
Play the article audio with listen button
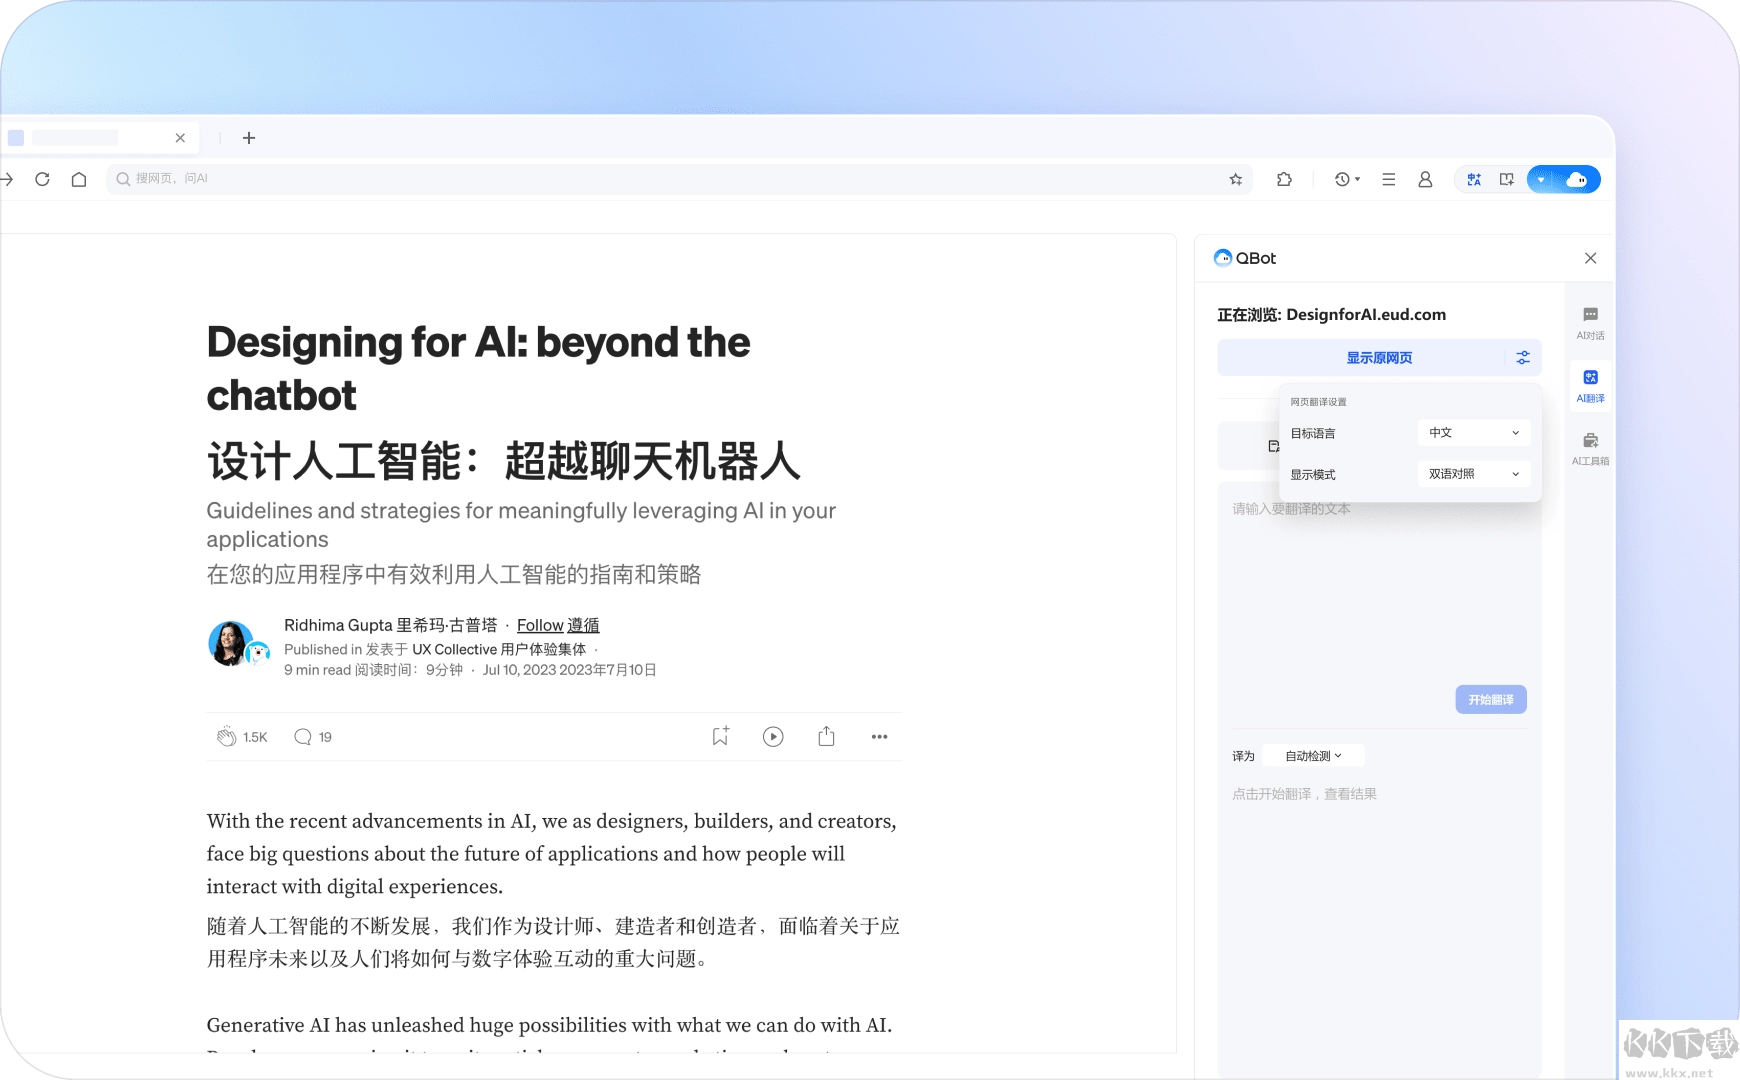pos(773,737)
